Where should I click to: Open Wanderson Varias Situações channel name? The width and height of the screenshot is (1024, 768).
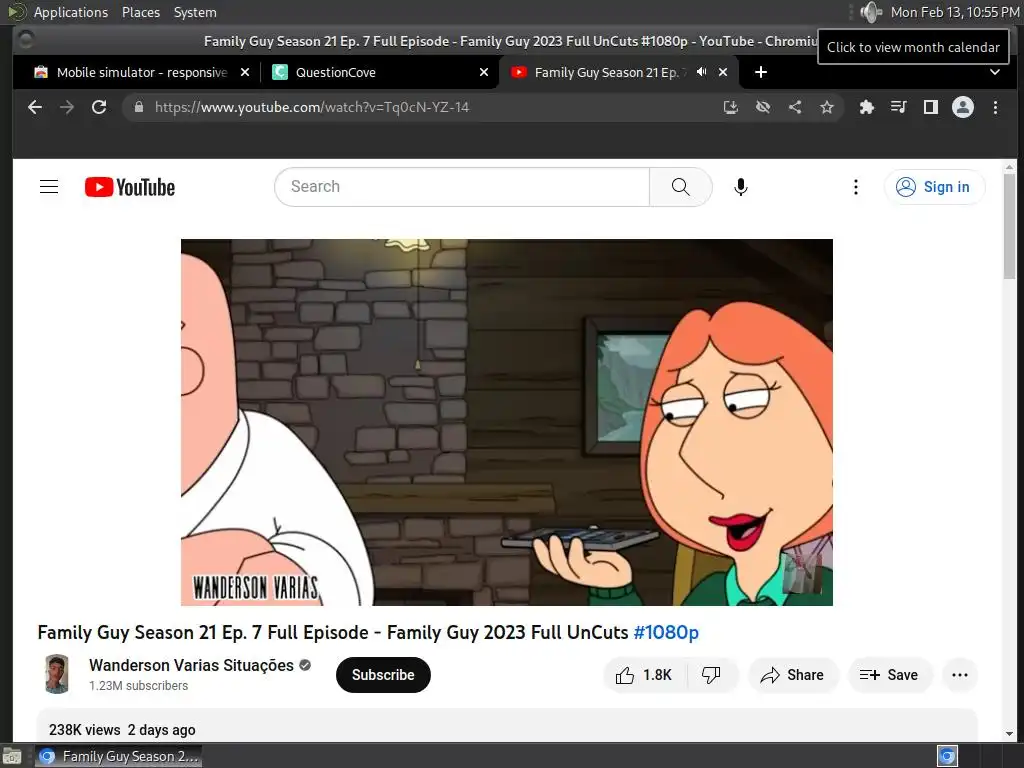(x=191, y=665)
